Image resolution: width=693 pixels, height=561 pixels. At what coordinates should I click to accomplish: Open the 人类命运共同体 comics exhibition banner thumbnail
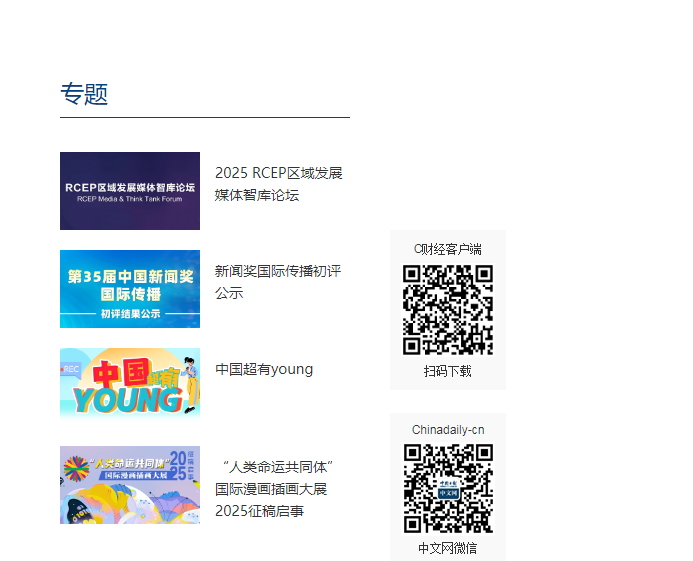[130, 485]
